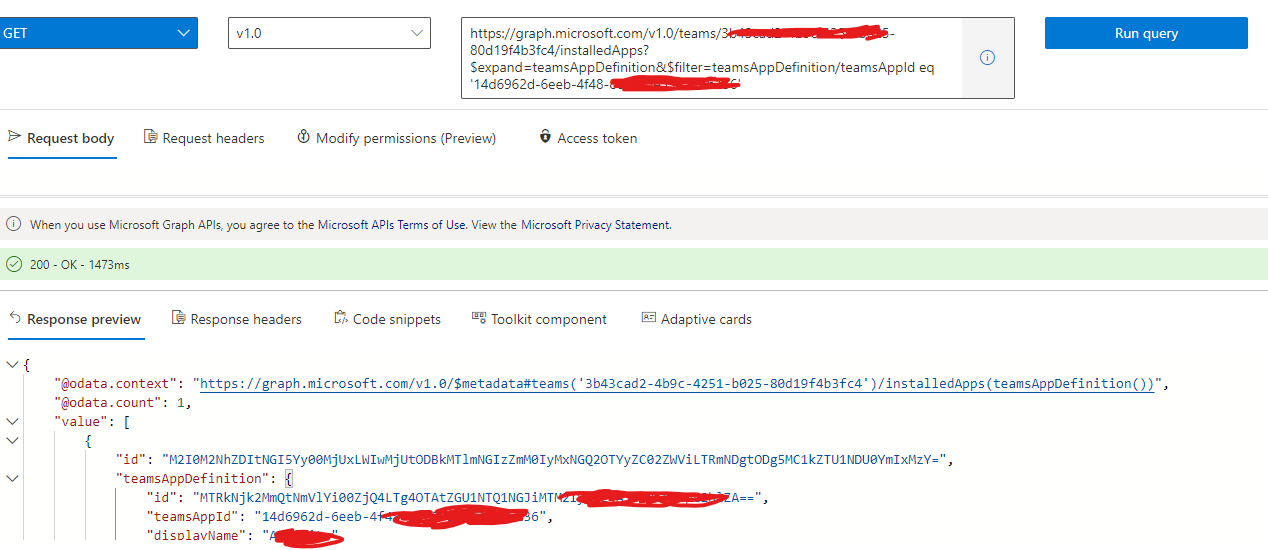Screen dimensions: 1268x550
Task: Click inside the query URL input field
Action: (x=711, y=58)
